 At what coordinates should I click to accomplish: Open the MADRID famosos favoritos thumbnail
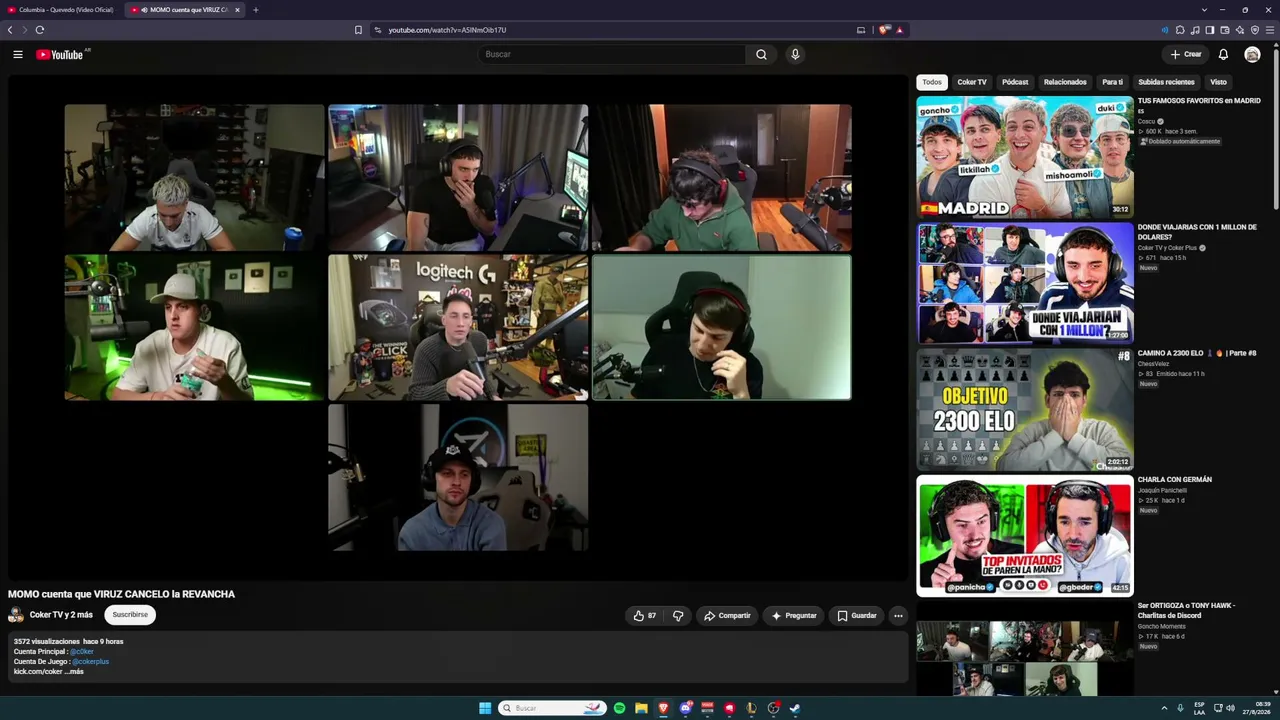click(x=1025, y=157)
